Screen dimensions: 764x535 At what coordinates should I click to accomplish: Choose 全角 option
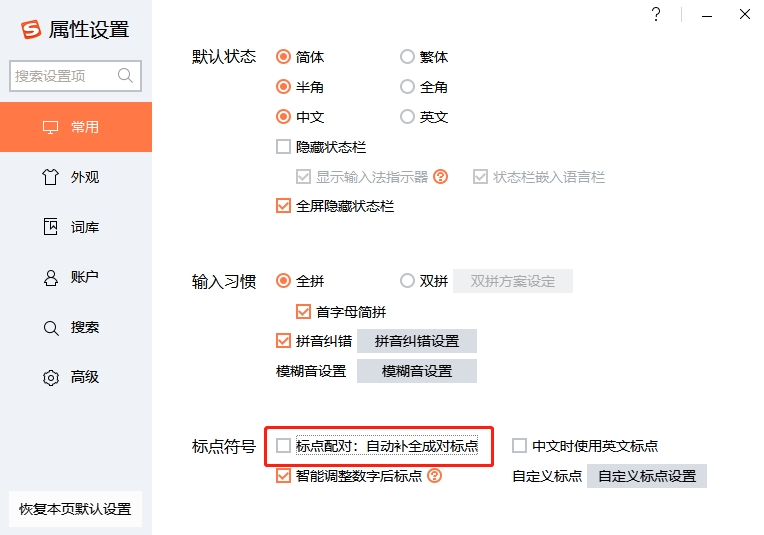click(407, 87)
